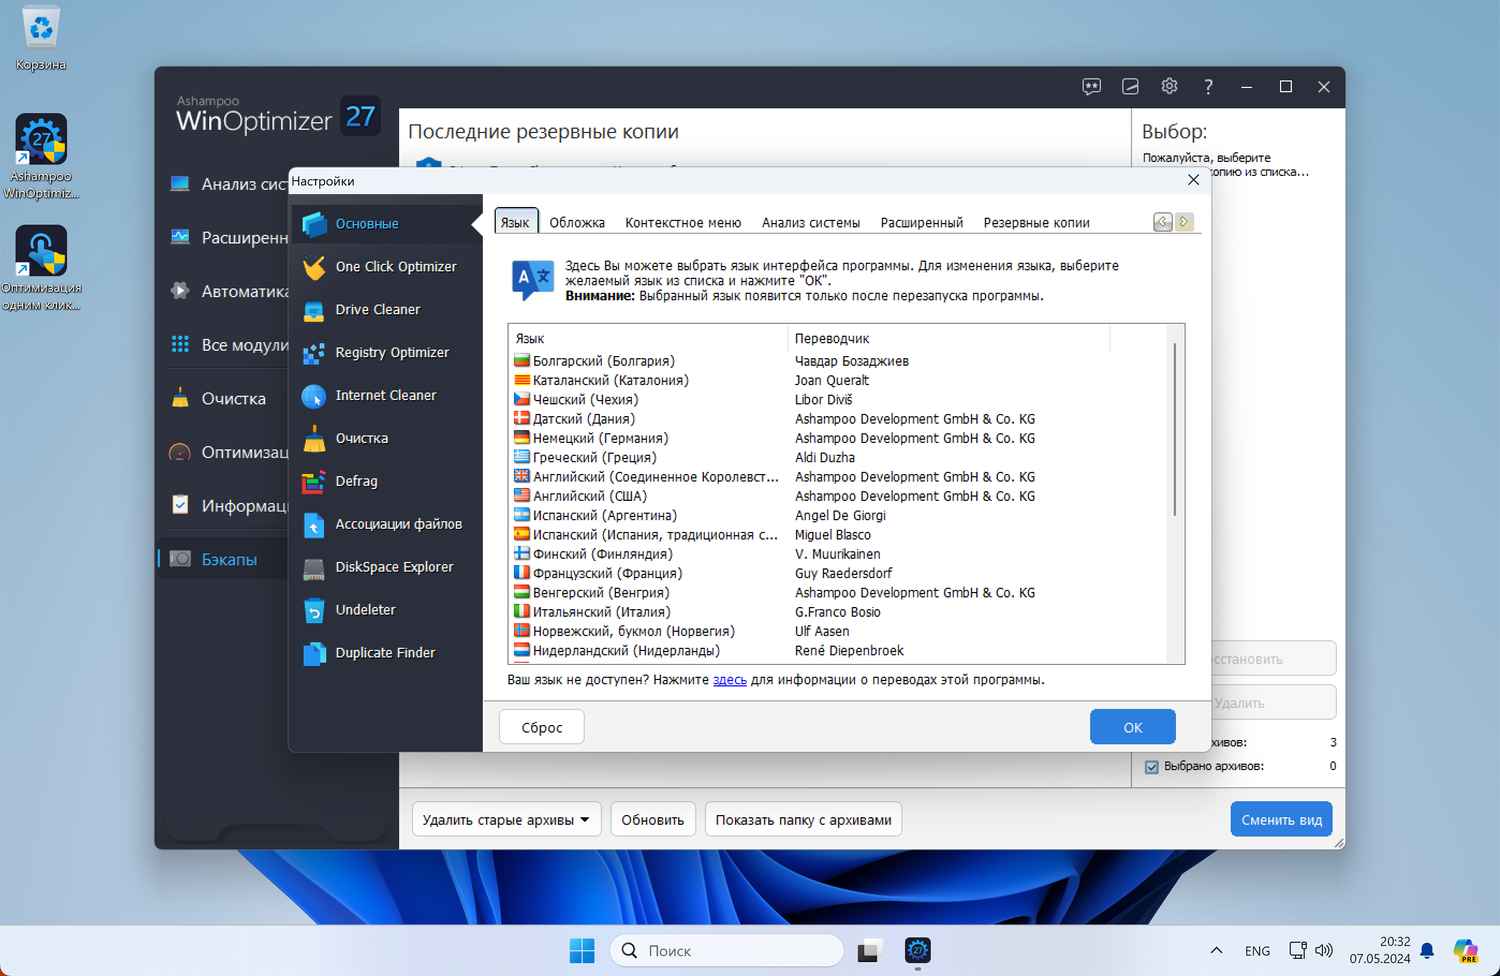Click Показать папку с архивами button
The height and width of the screenshot is (976, 1500).
804,820
